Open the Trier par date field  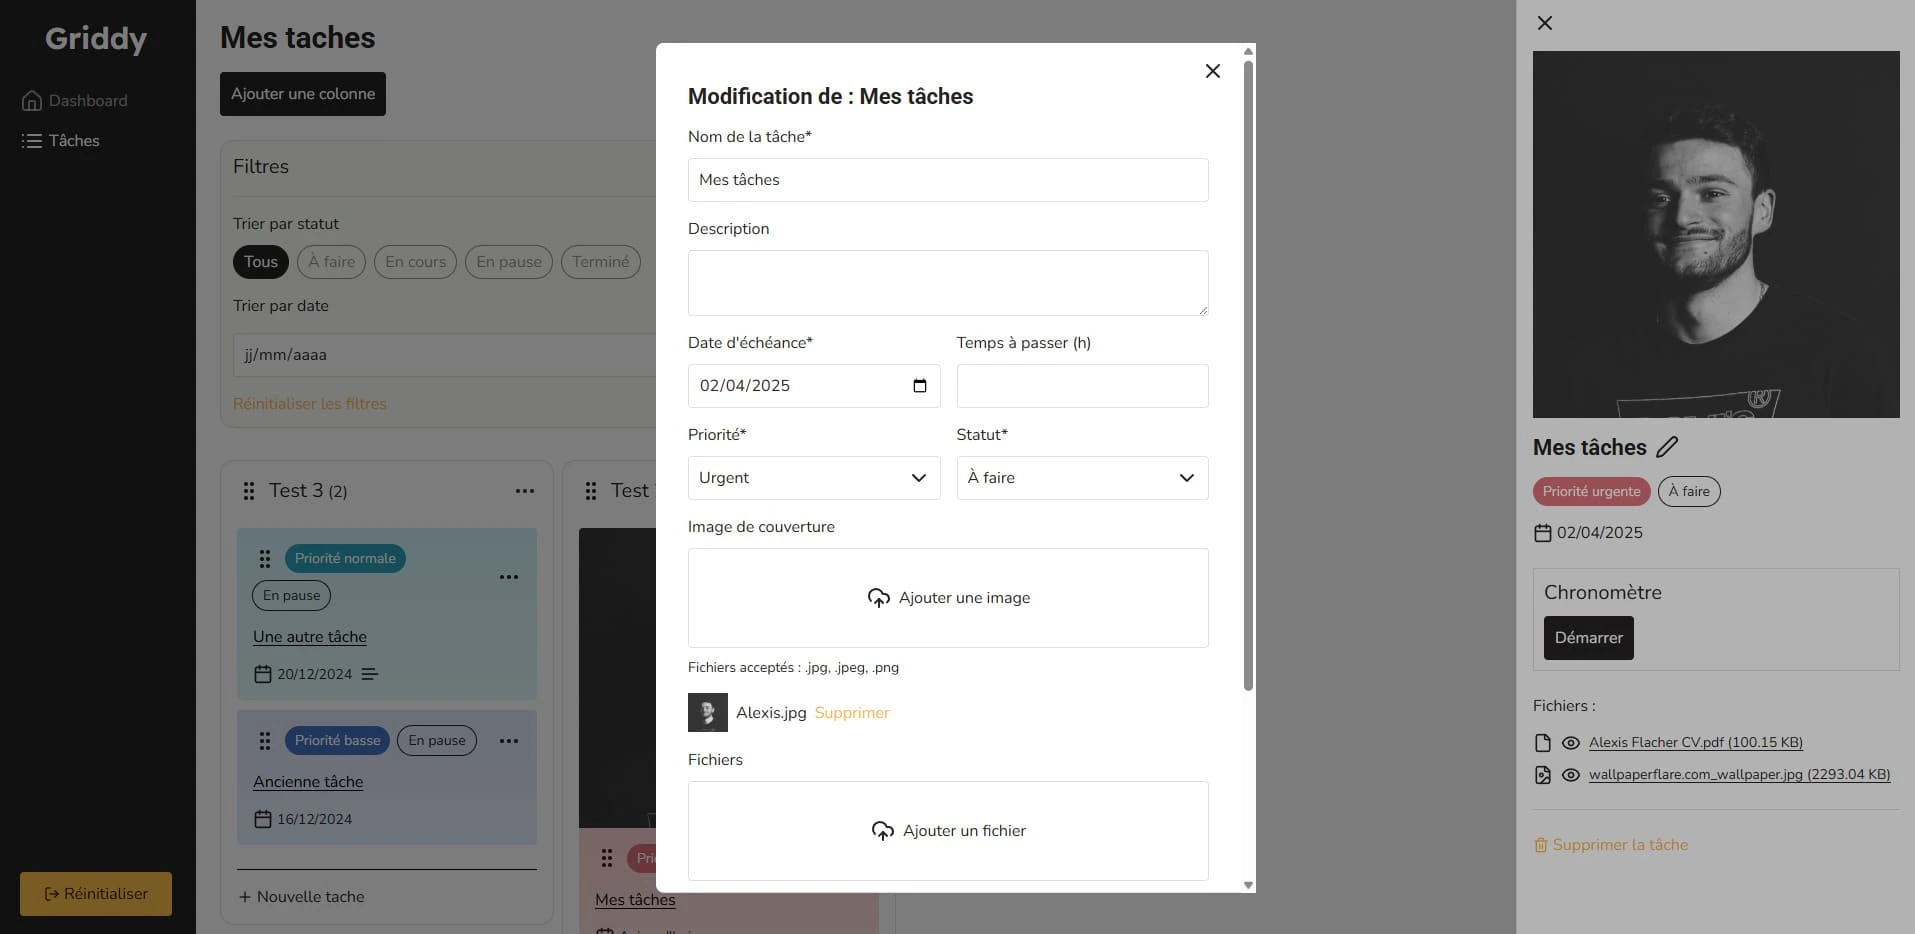click(x=445, y=355)
